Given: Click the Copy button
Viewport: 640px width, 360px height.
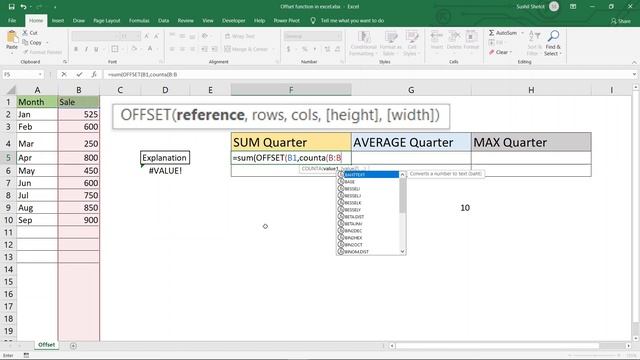Looking at the screenshot, I should coord(32,42).
